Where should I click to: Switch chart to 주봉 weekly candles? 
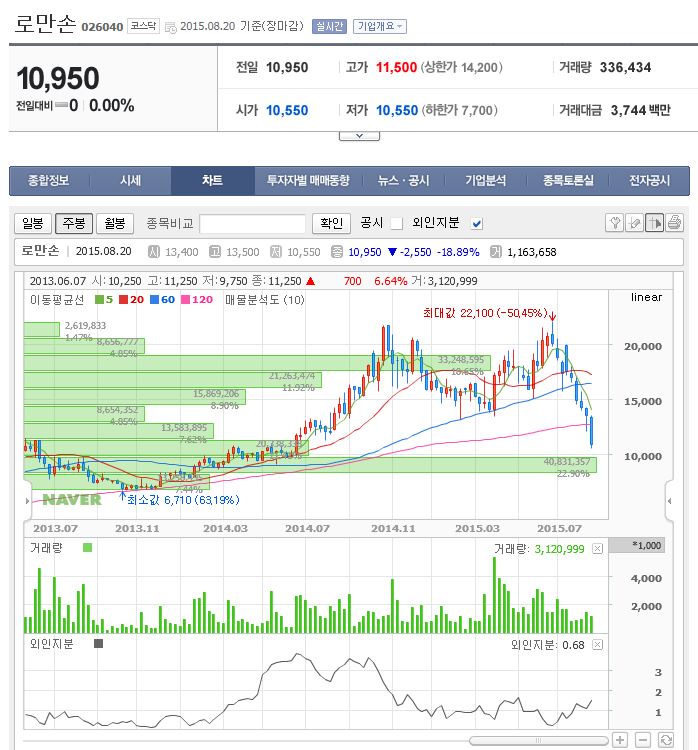pos(74,223)
